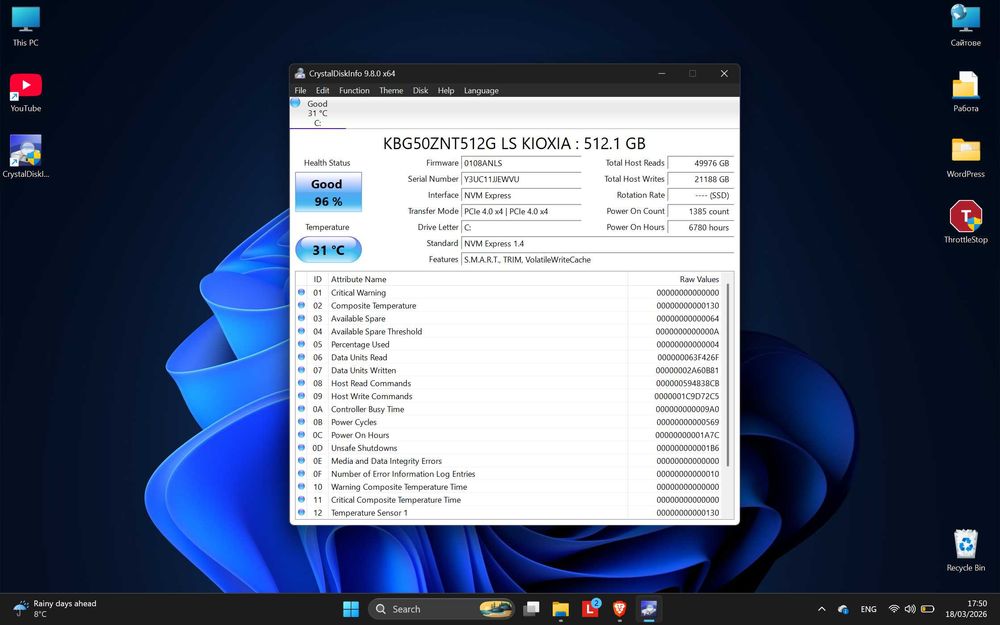Click the Interface field NVM Express
Viewport: 1000px width, 625px height.
pos(521,195)
